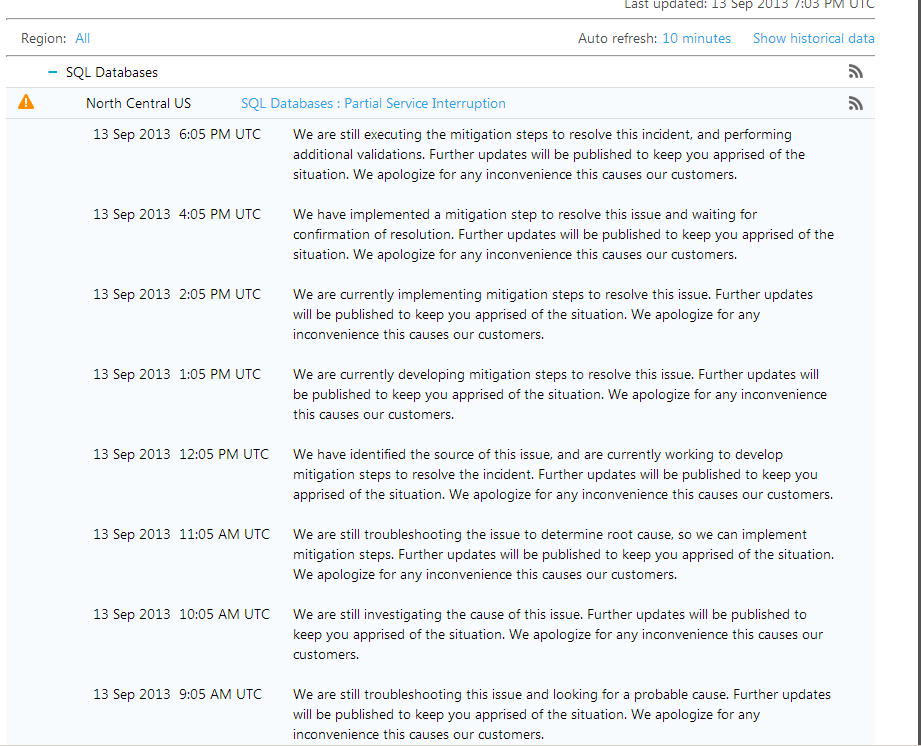Select the 2:05 PM UTC update entry
Image resolution: width=921 pixels, height=746 pixels.
click(177, 294)
